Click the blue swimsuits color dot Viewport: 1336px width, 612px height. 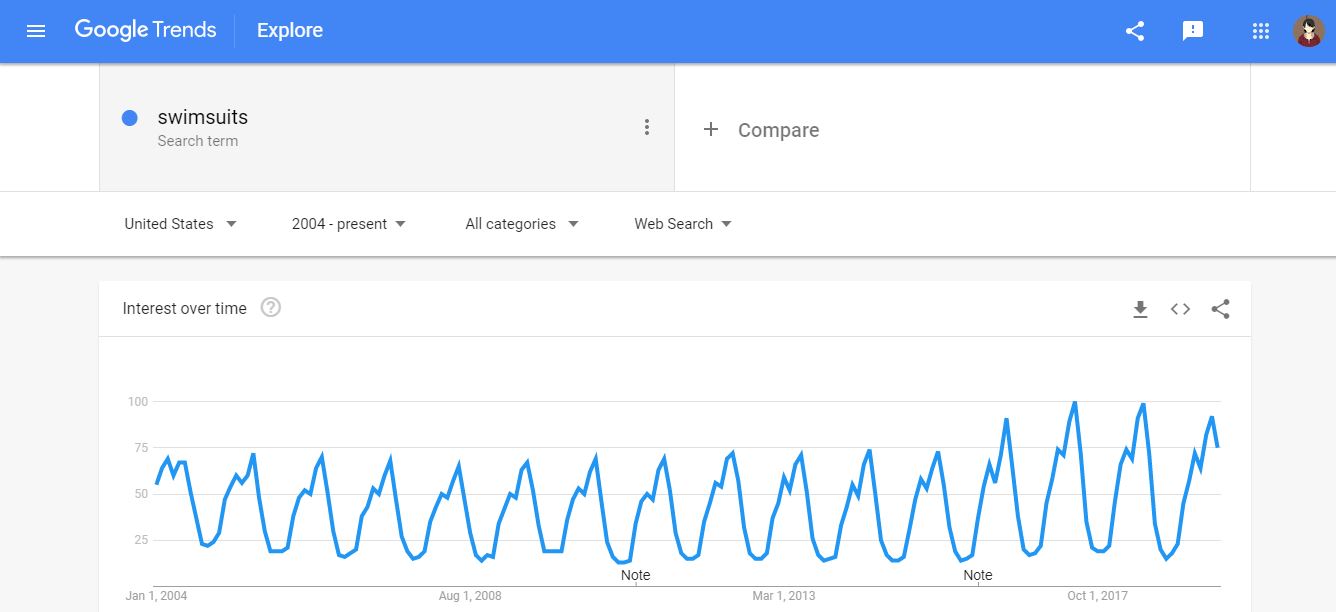129,118
